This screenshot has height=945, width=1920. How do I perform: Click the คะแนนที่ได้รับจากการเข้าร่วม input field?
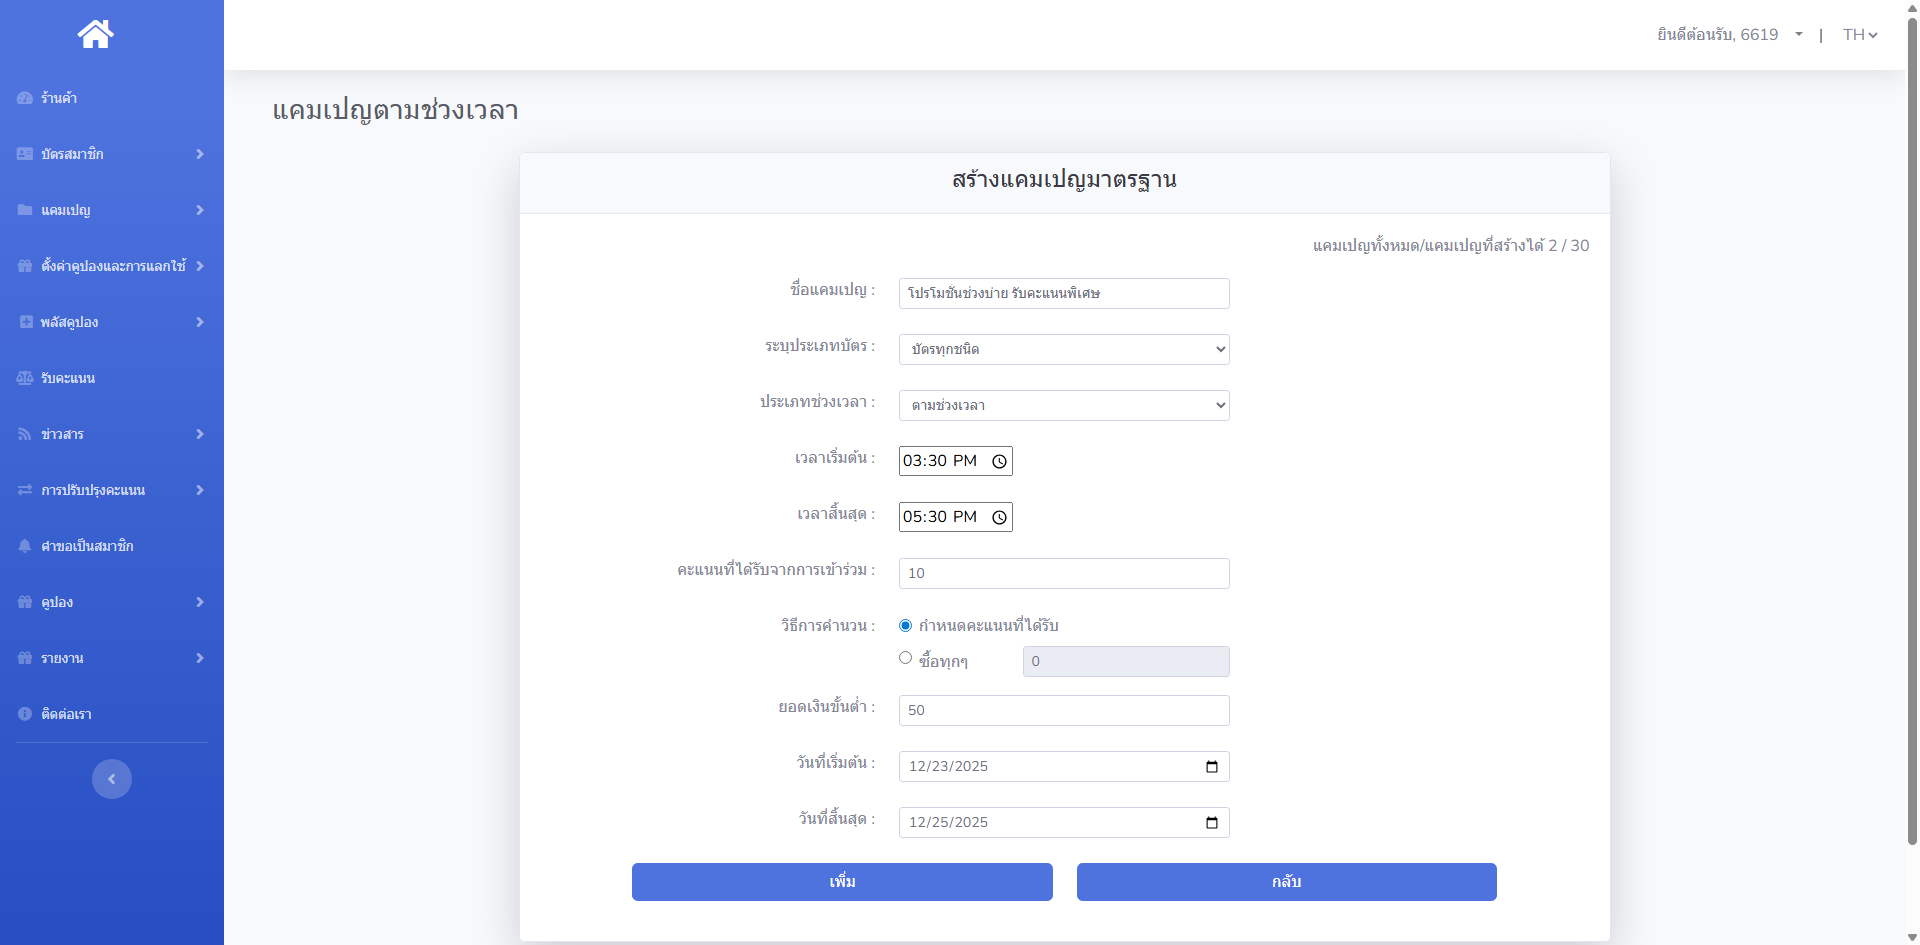point(1064,573)
